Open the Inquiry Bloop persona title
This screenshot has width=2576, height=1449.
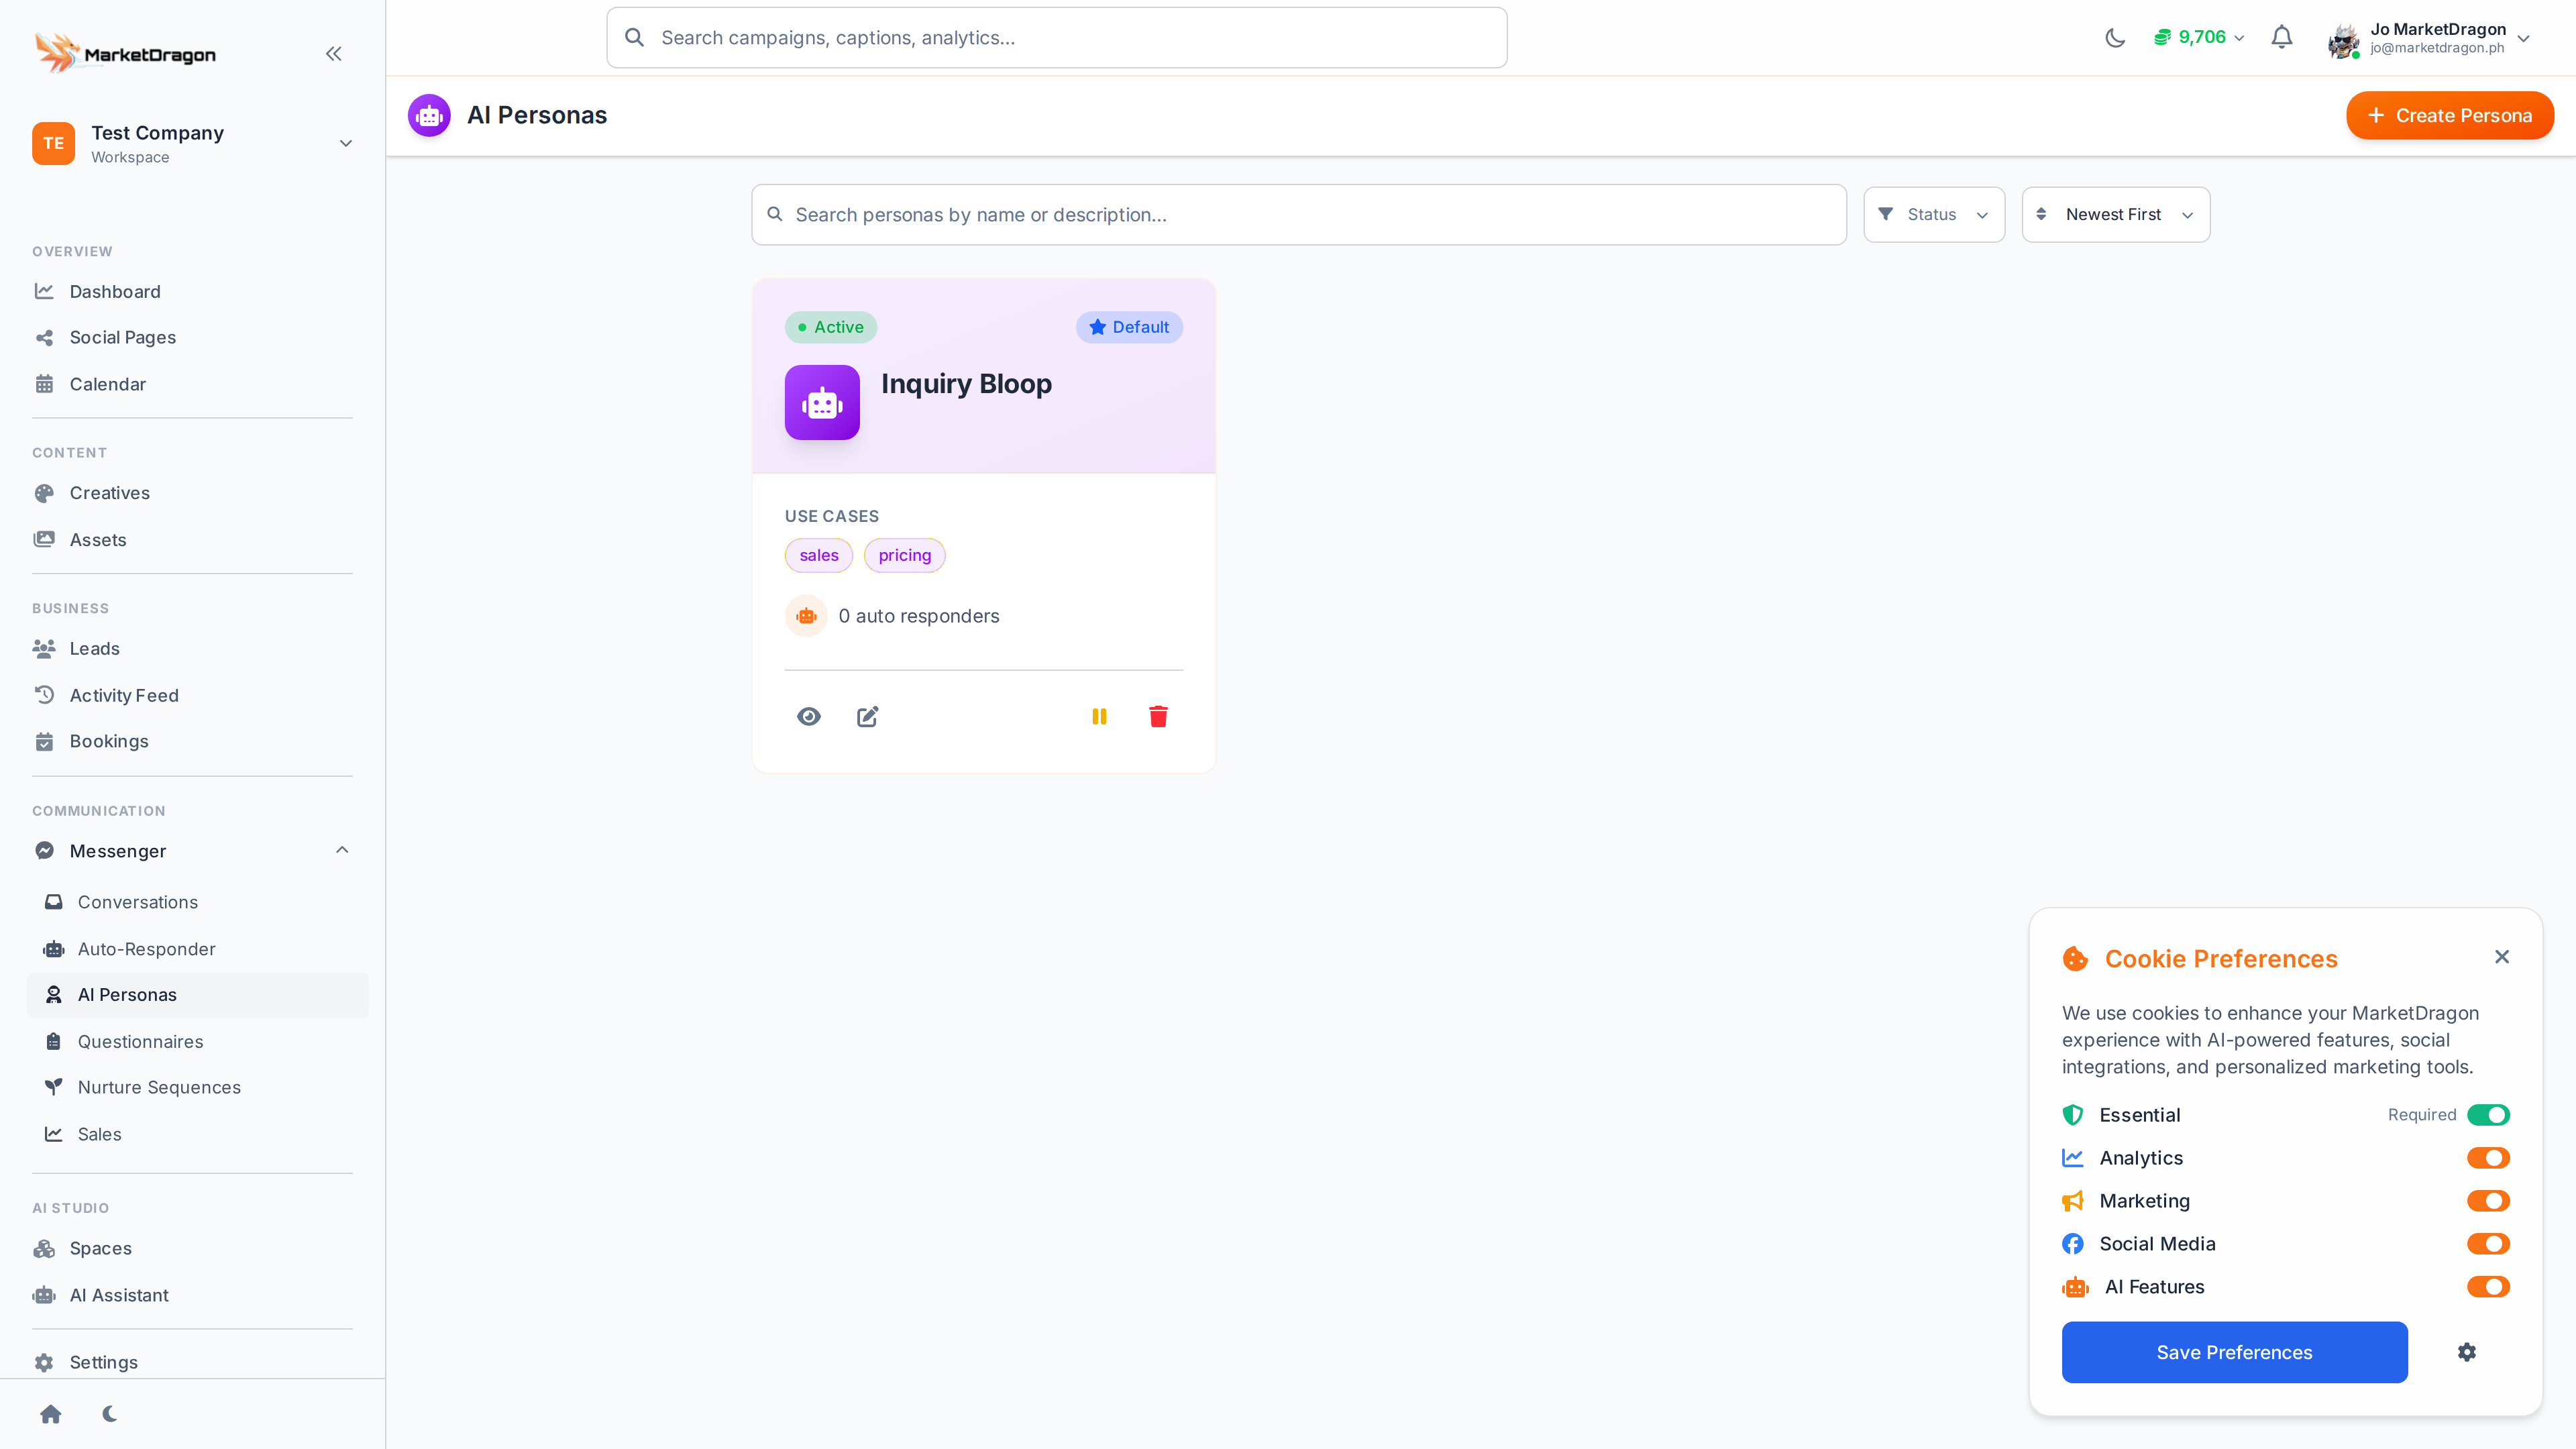pos(966,384)
